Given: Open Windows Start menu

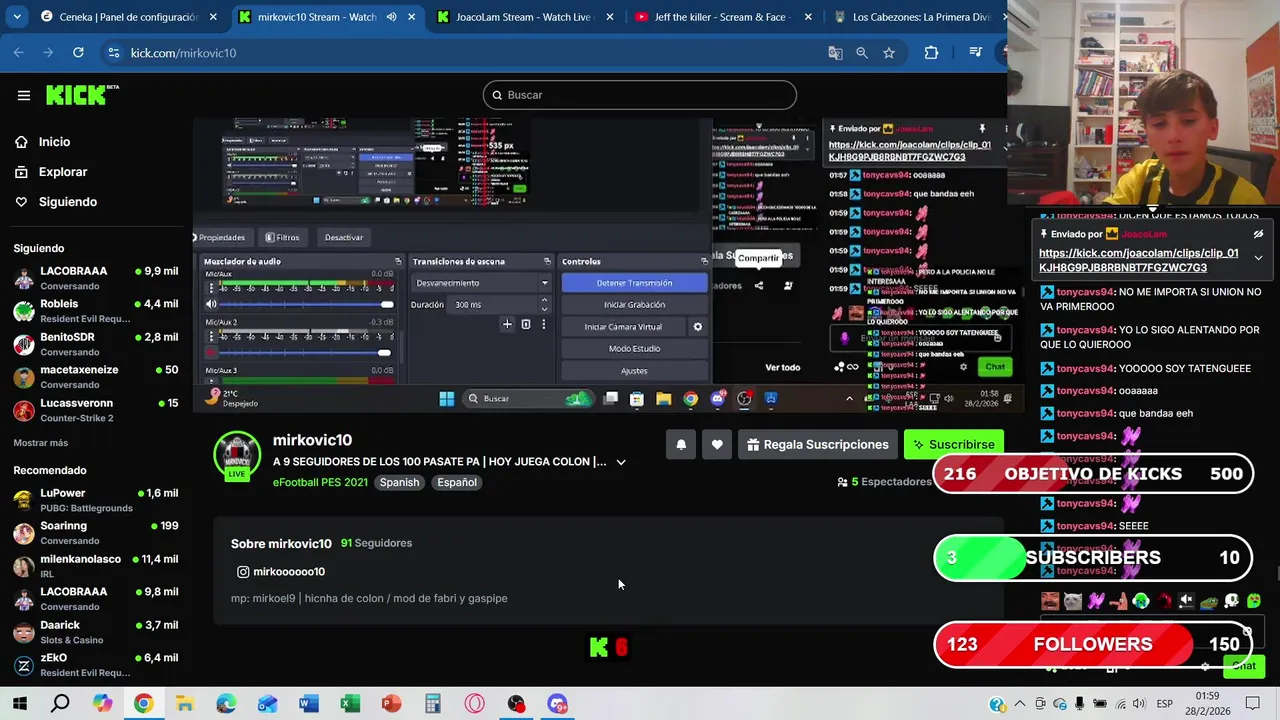Looking at the screenshot, I should [20, 704].
